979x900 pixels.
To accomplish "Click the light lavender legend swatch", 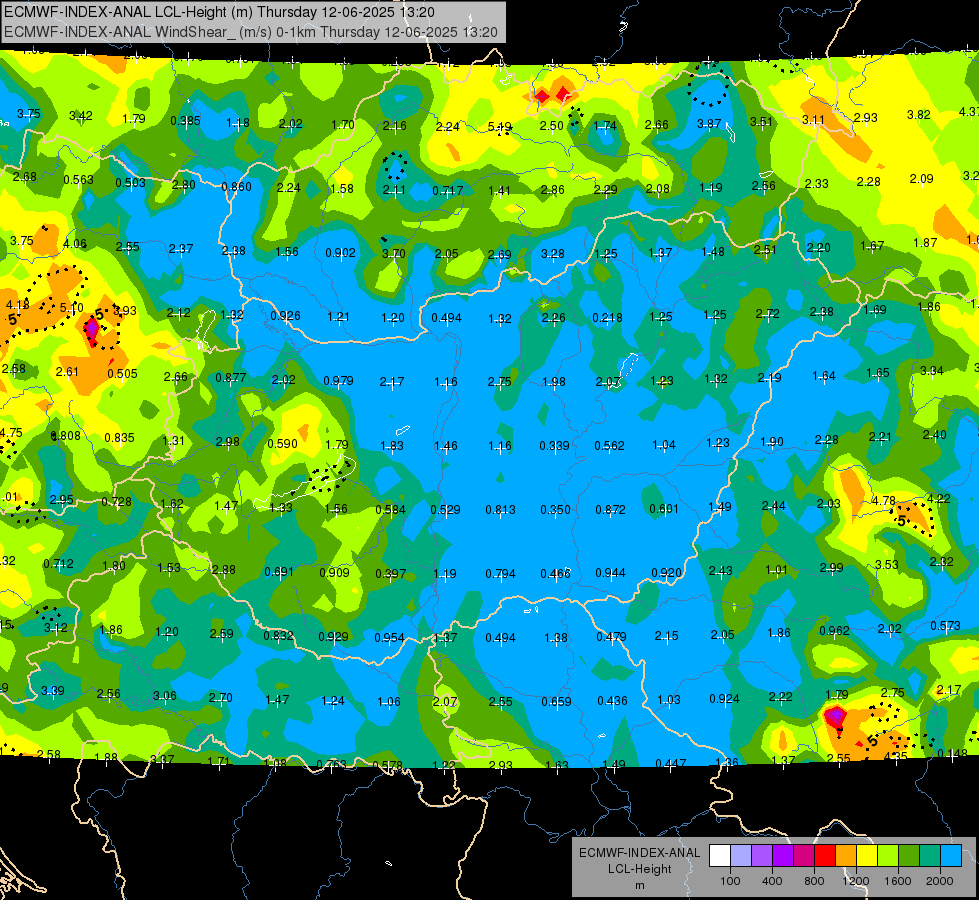I will [x=741, y=855].
